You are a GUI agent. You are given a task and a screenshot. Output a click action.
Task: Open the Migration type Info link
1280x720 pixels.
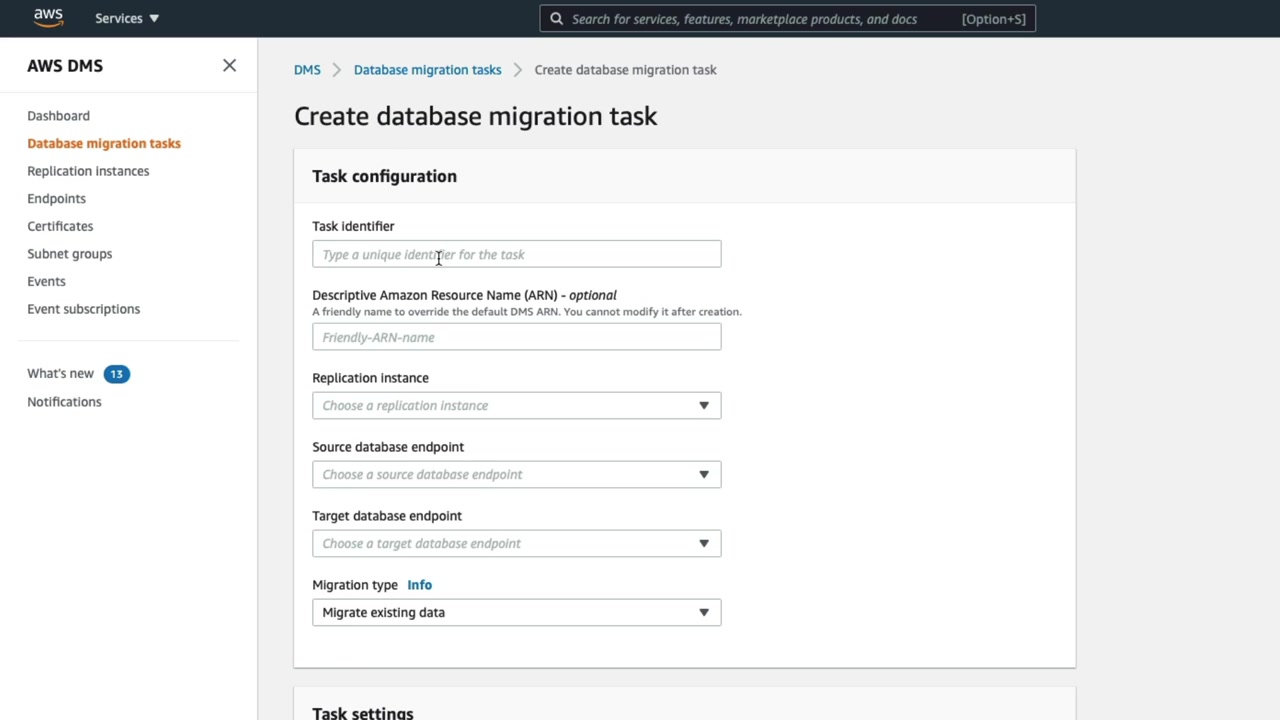[x=419, y=585]
